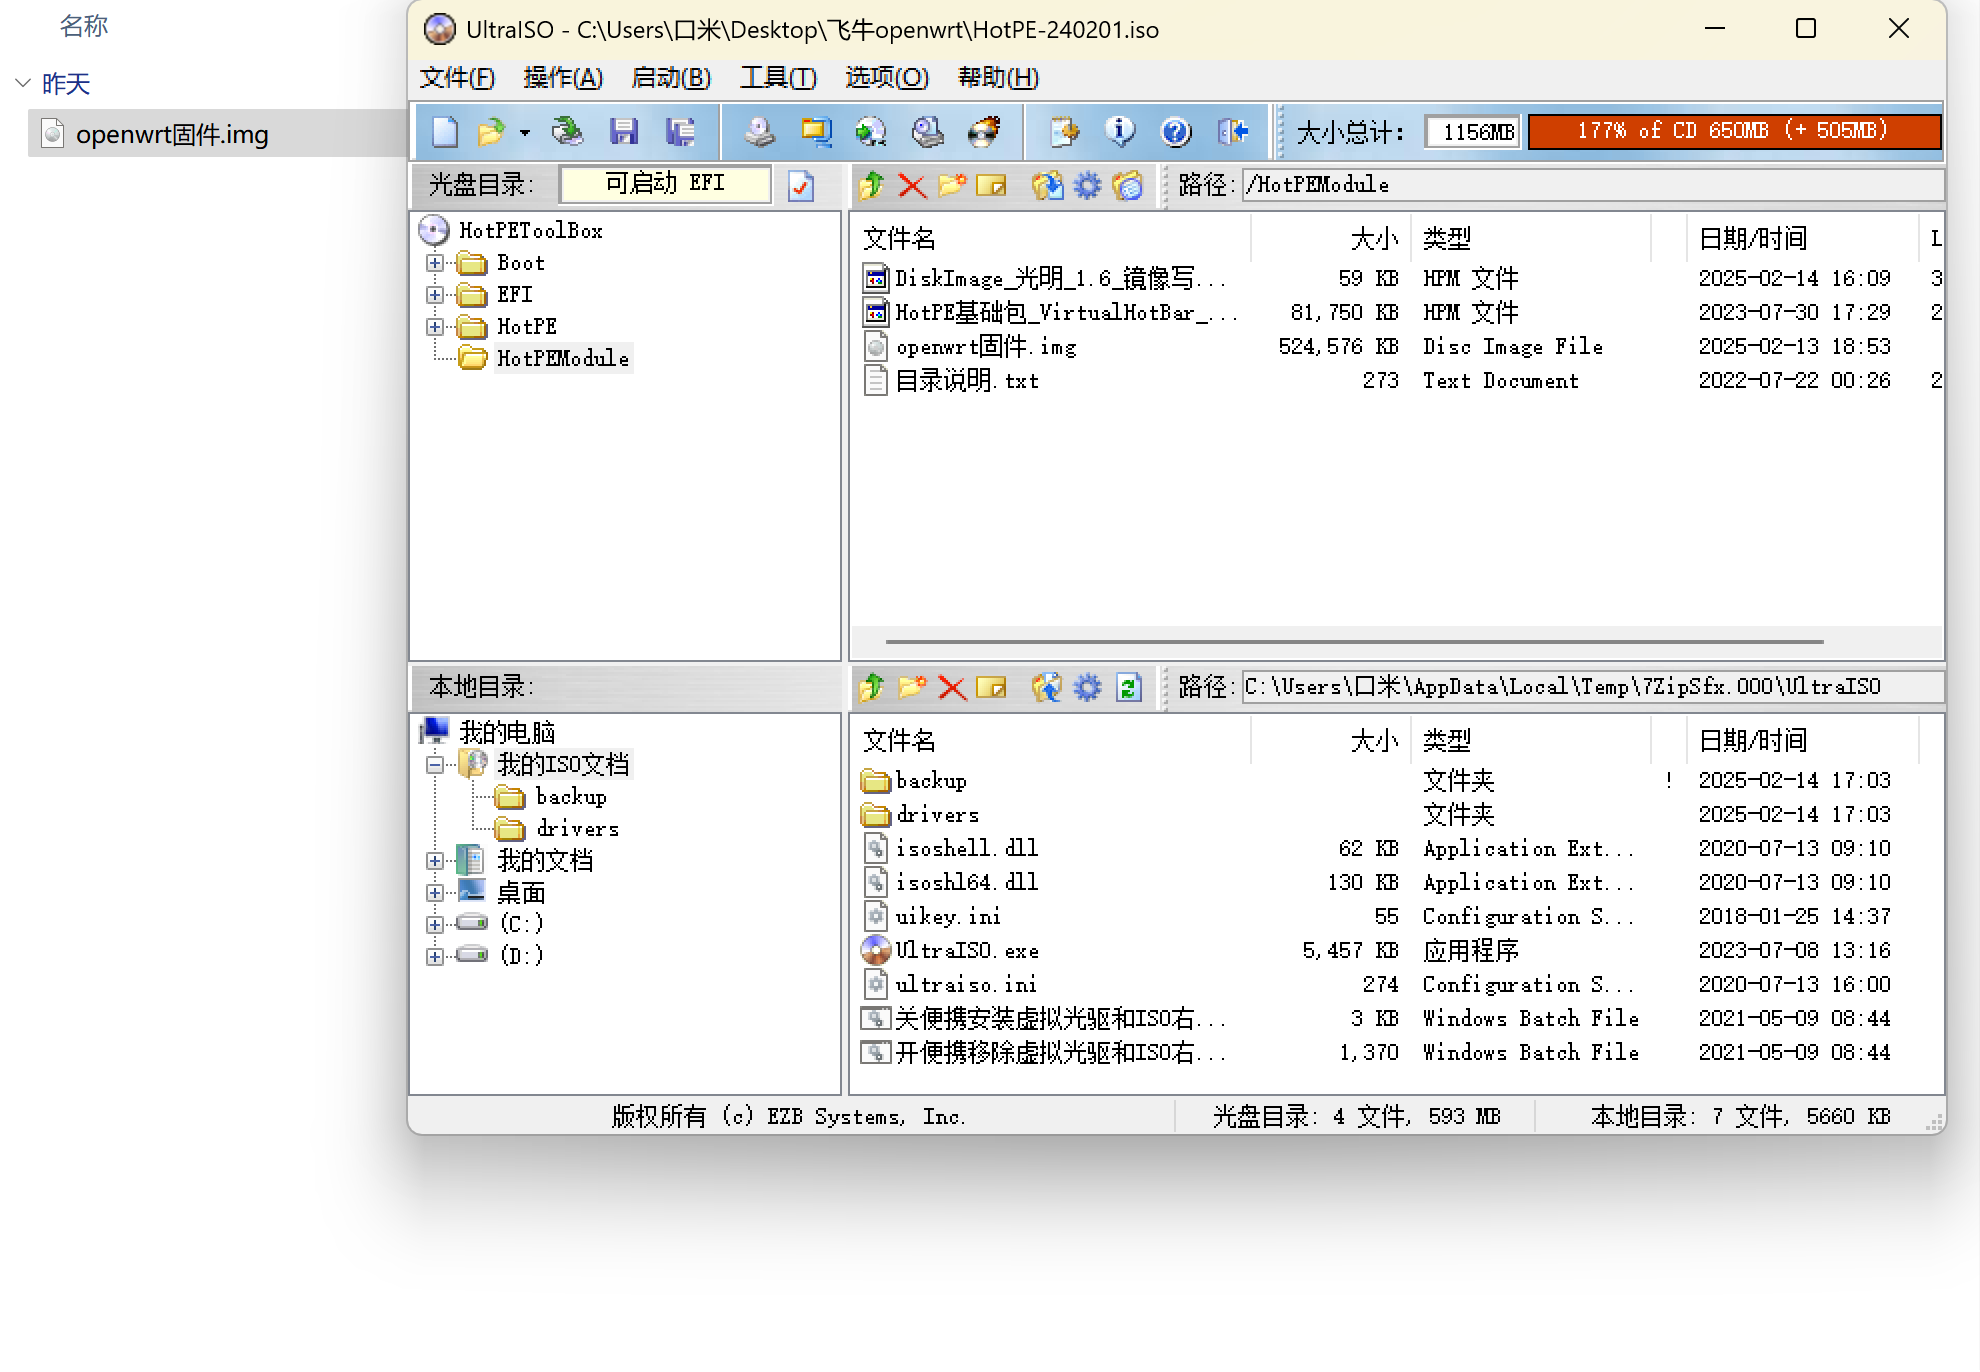Click the New file icon in main toolbar
1980x1372 pixels.
[x=445, y=132]
